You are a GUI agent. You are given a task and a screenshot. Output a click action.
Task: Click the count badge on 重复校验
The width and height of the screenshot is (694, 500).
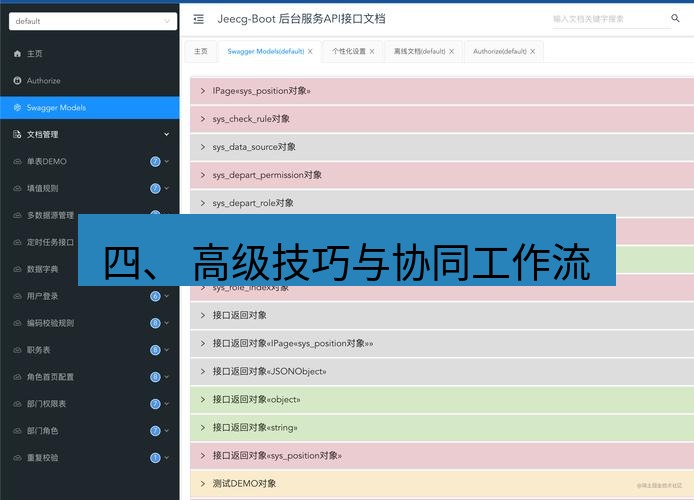pos(155,458)
